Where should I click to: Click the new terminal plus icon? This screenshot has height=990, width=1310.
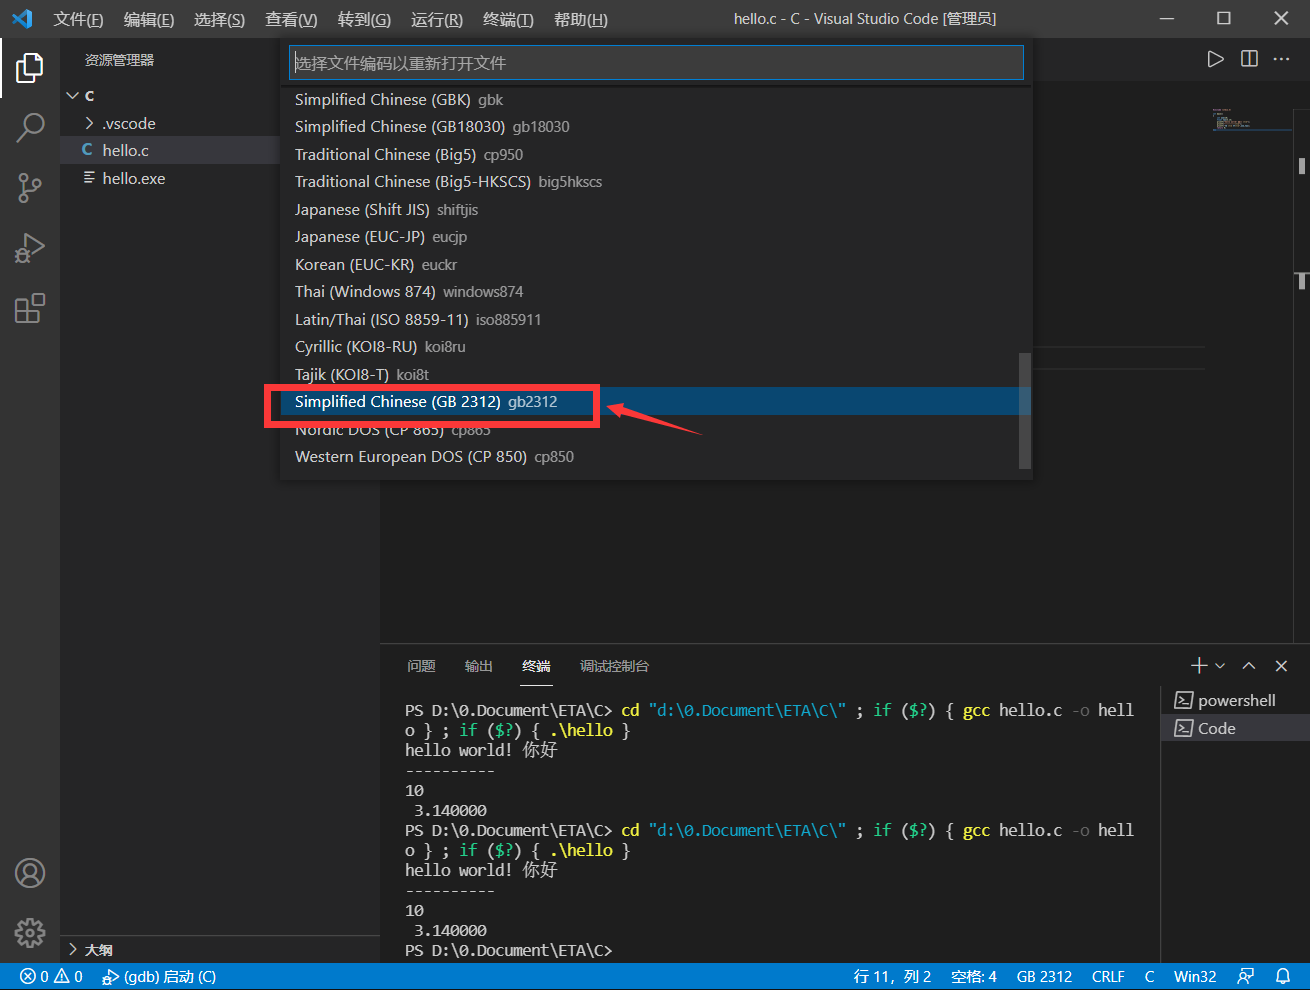pyautogui.click(x=1199, y=666)
